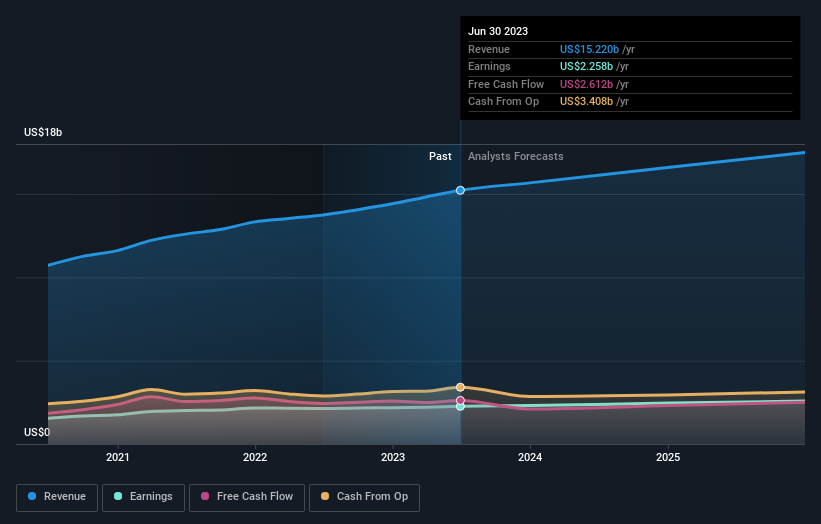Select the 2022 x-axis label
Screen dimensions: 821x524
point(255,457)
